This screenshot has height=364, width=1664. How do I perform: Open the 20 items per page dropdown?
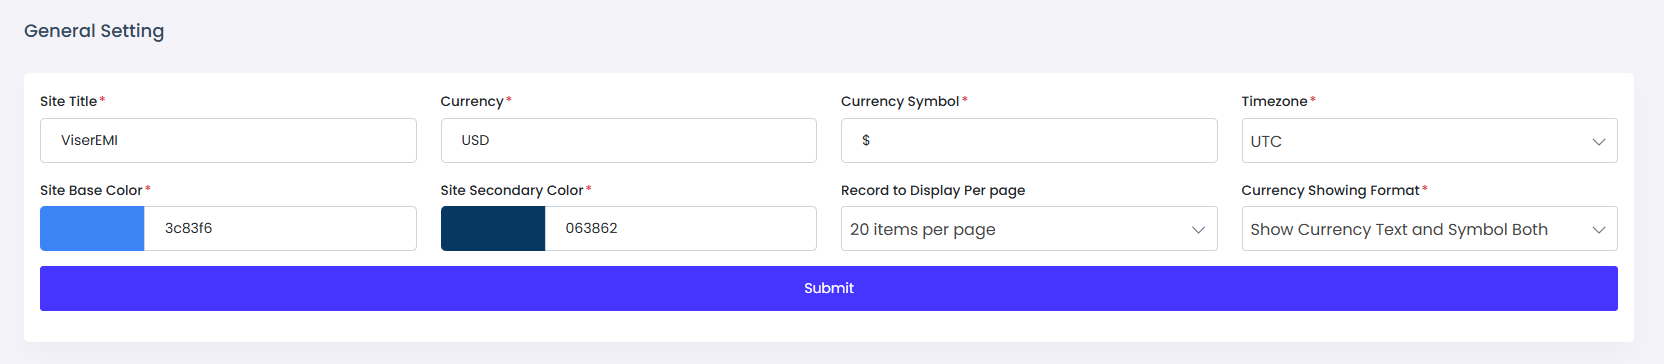pyautogui.click(x=1029, y=229)
